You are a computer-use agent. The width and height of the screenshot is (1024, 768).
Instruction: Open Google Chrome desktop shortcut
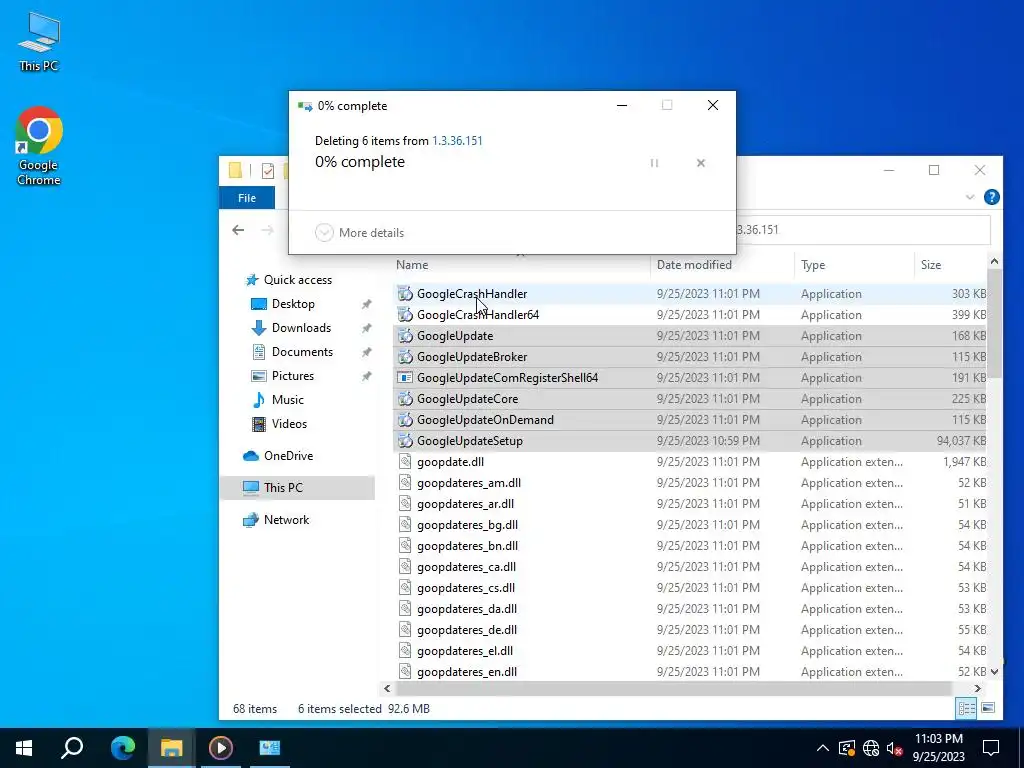[39, 146]
